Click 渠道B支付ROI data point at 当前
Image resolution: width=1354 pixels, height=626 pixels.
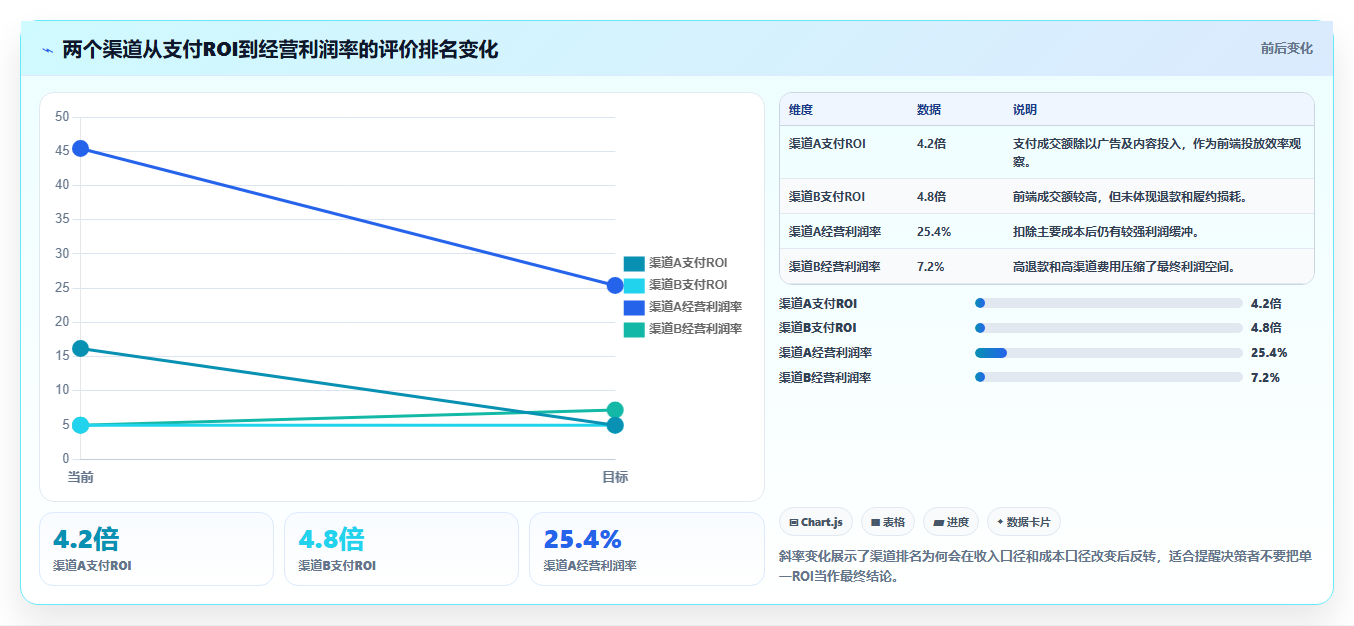(80, 425)
